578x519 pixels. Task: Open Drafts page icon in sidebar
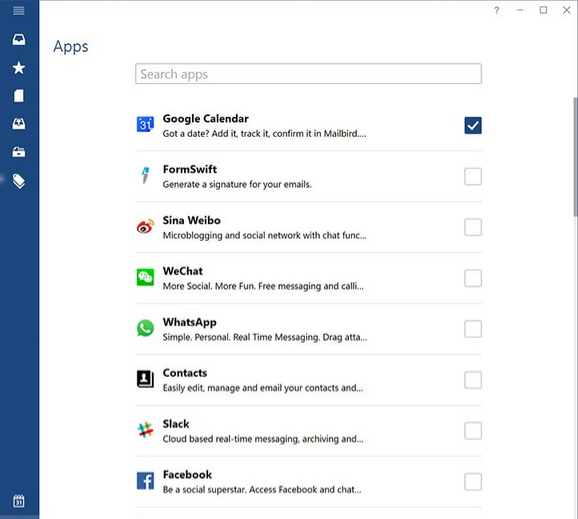point(19,96)
